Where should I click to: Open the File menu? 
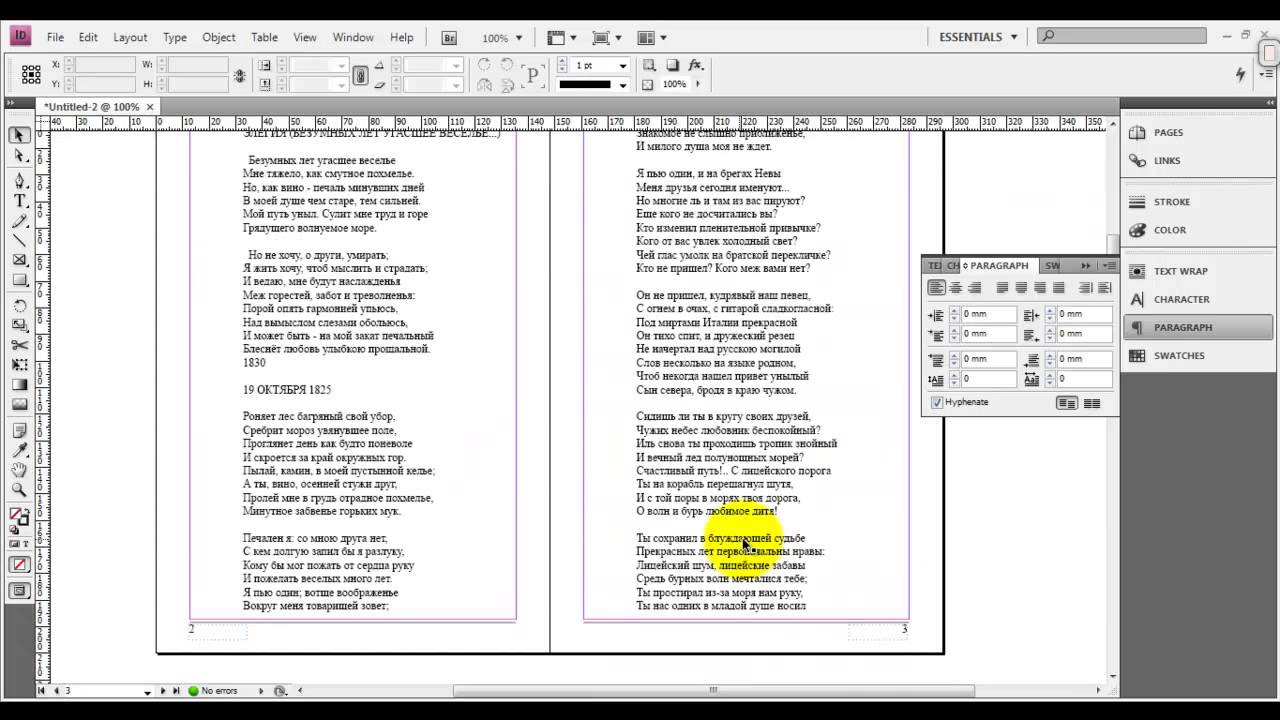coord(55,37)
